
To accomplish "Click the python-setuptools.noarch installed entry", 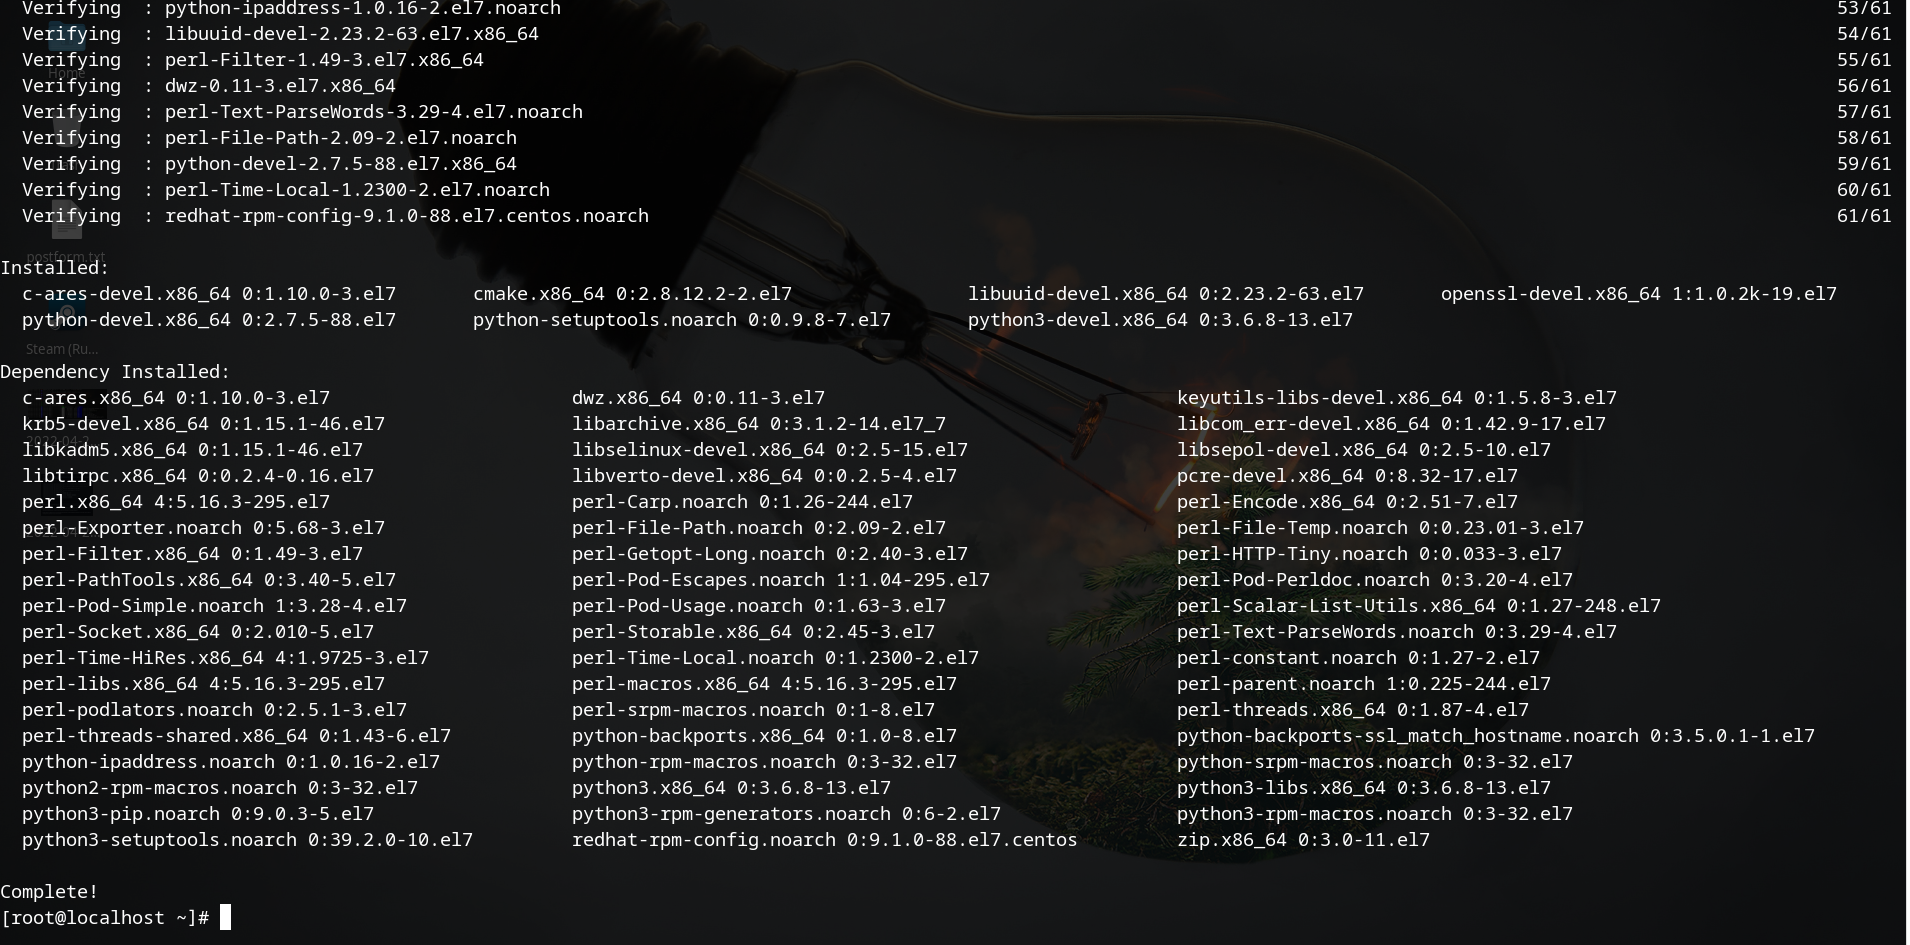I will (x=681, y=319).
